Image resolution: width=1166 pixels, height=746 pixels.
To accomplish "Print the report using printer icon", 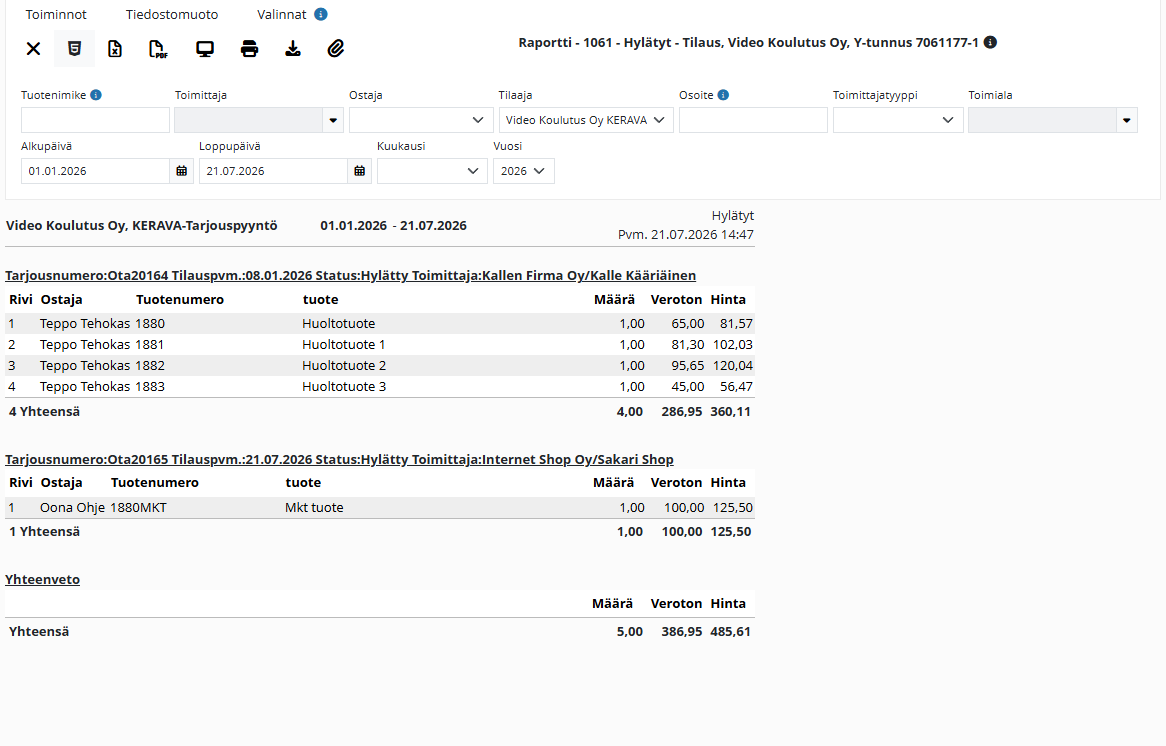I will 249,49.
